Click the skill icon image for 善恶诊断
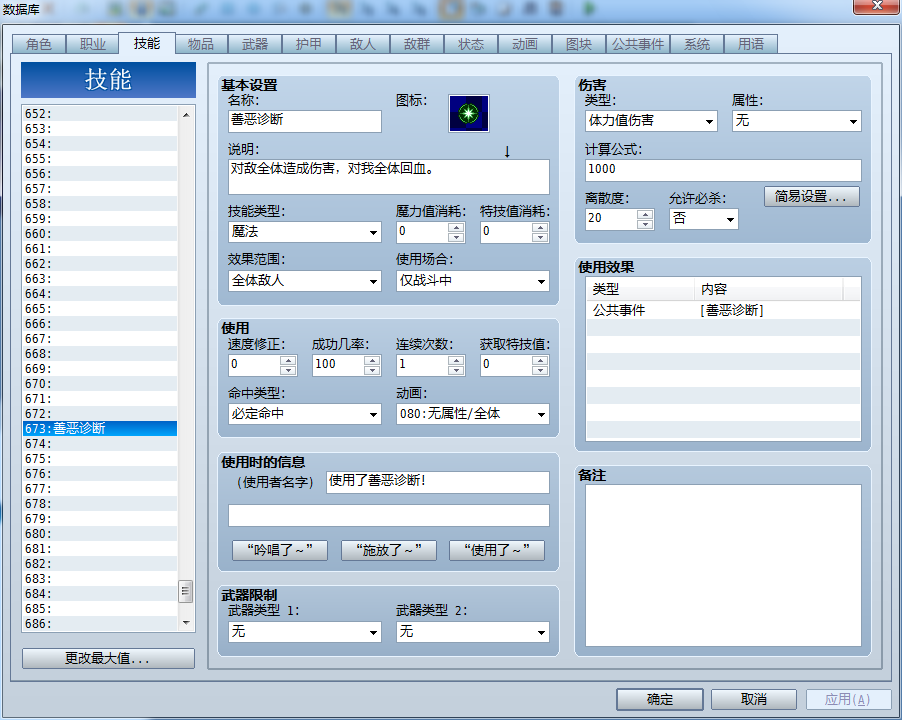The height and width of the screenshot is (720, 902). [469, 113]
